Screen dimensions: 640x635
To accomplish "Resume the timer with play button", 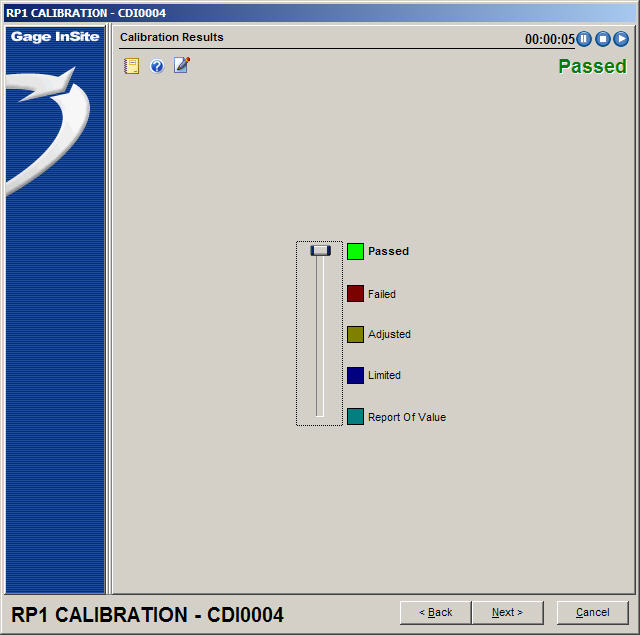I will click(x=621, y=39).
